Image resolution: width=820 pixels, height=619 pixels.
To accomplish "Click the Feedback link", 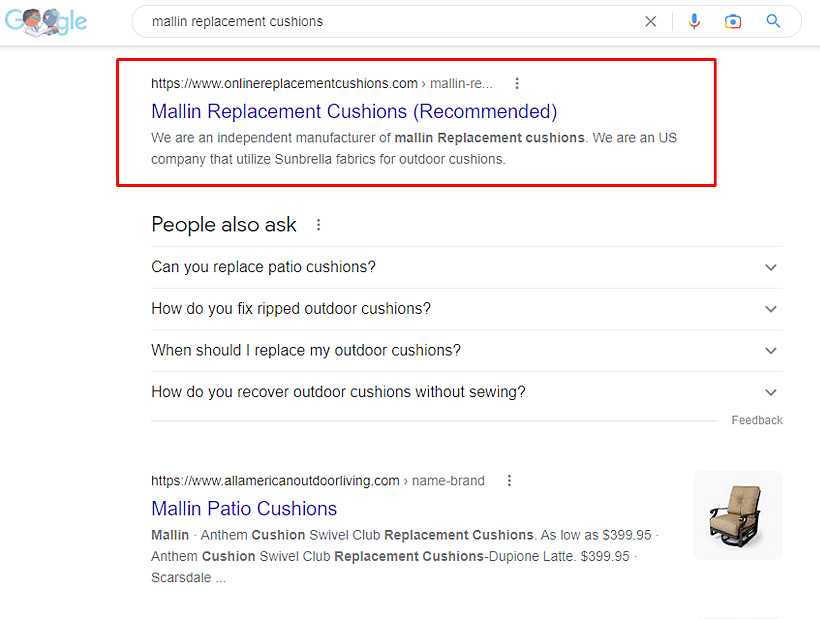I will (x=757, y=420).
